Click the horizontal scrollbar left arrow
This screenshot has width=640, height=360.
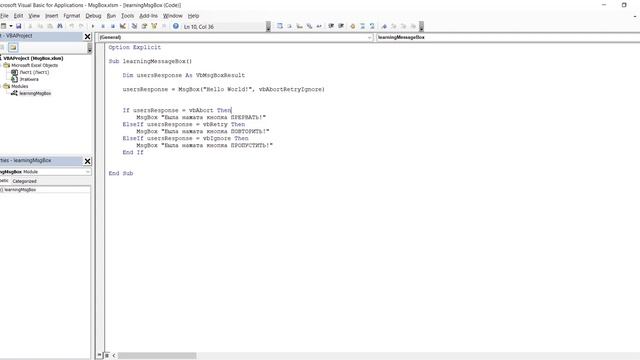pos(114,356)
